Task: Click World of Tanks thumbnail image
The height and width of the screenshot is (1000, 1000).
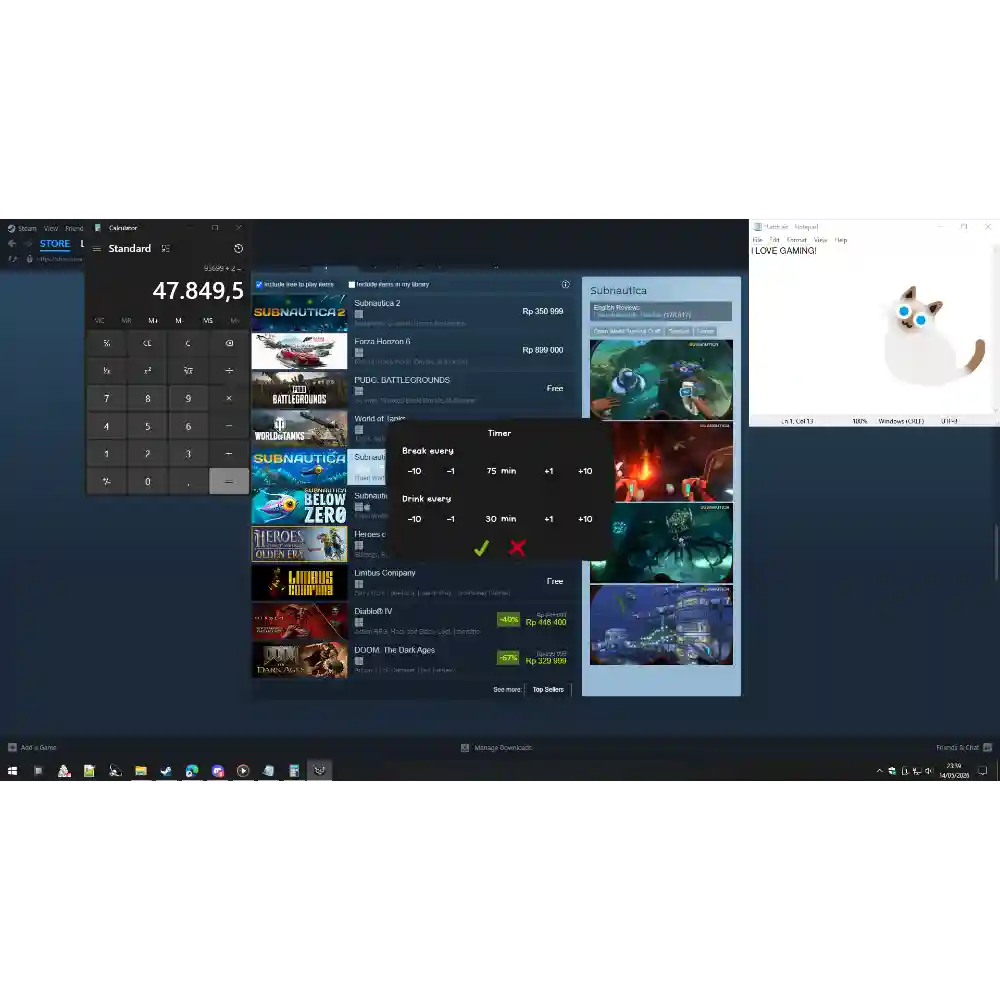Action: pos(299,428)
